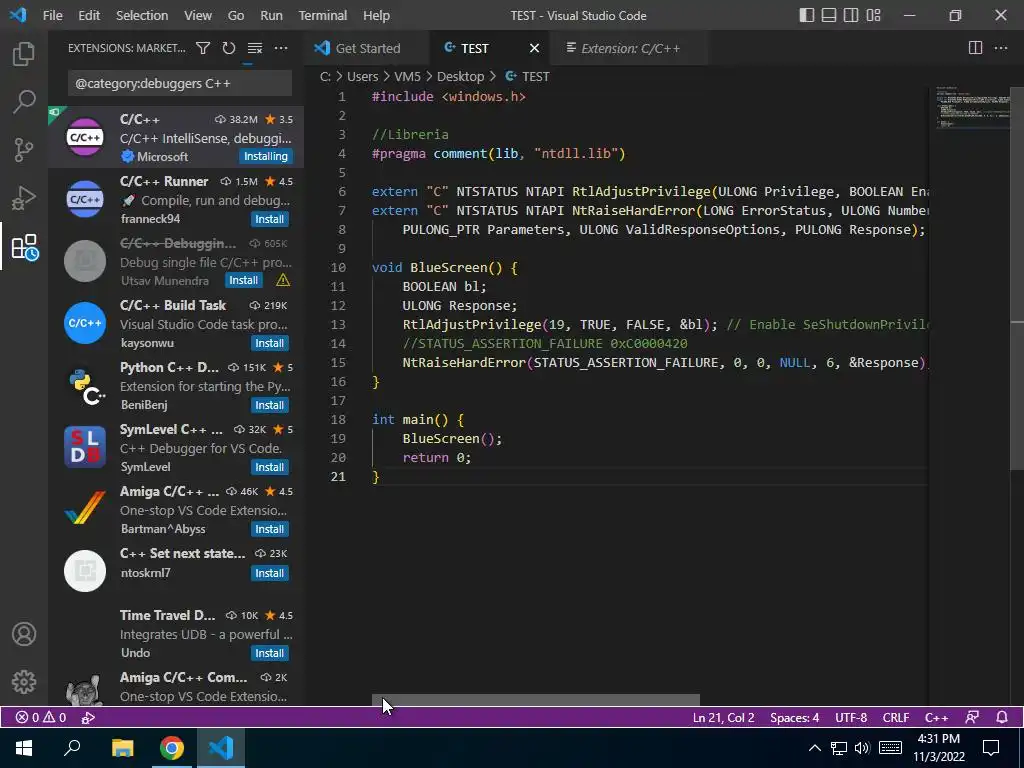Screen dimensions: 1024x768
Task: Refresh the extensions list
Action: tap(229, 48)
